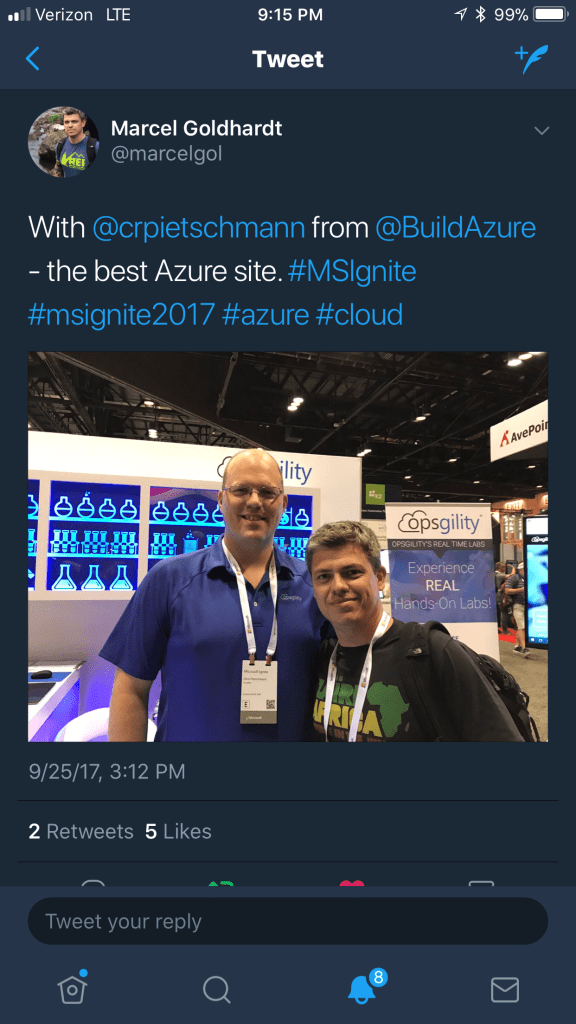Tap the @marcelgol handle
The width and height of the screenshot is (576, 1024).
click(167, 153)
